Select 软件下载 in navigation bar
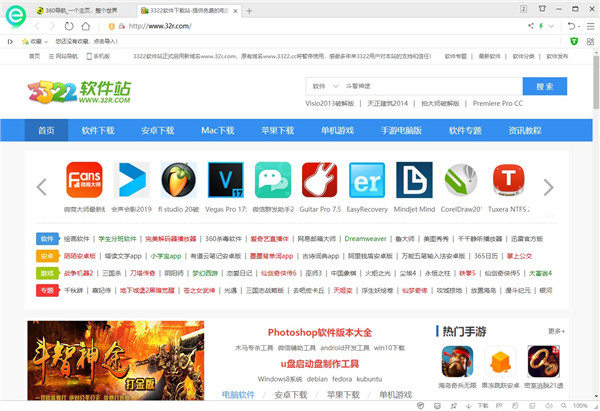 point(98,130)
